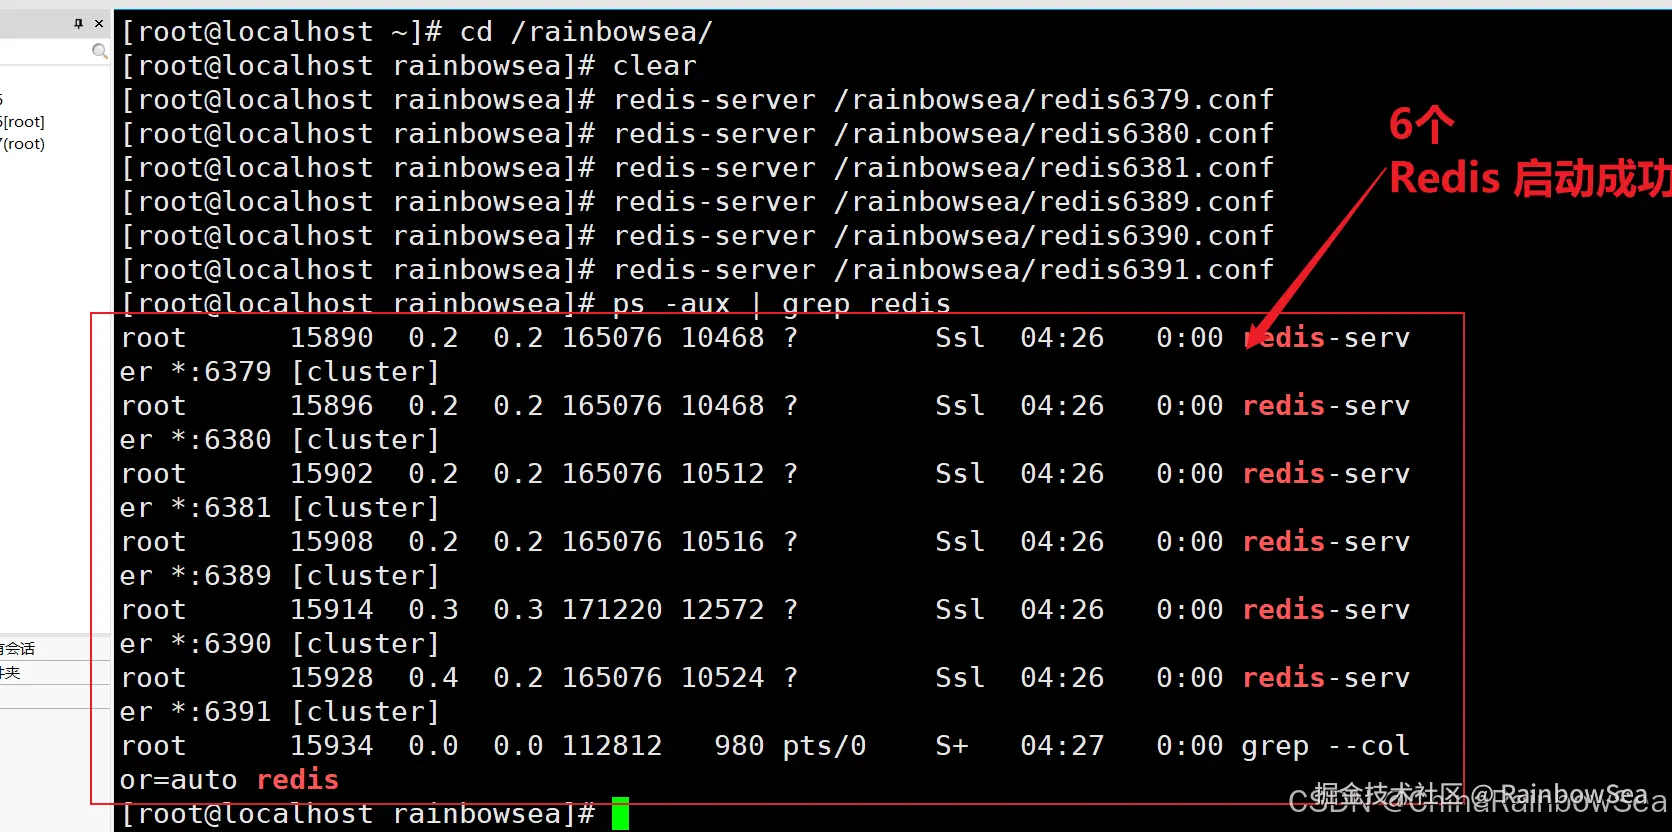Click the process ID 15890

331,337
